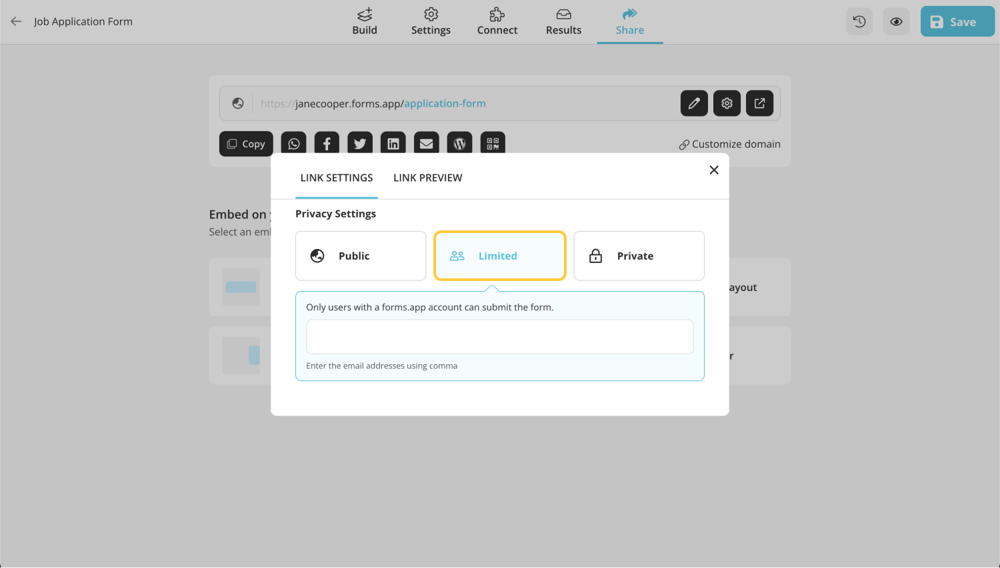Image resolution: width=1000 pixels, height=568 pixels.
Task: Open the Results tab
Action: point(563,21)
